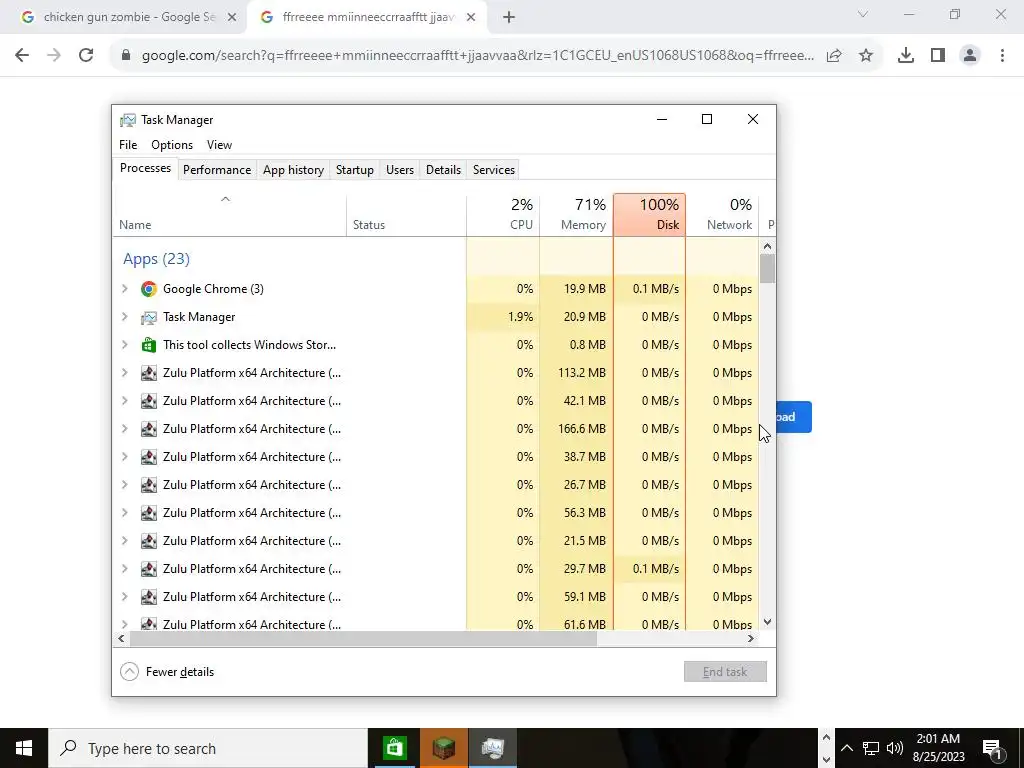Open the View menu in Task Manager
This screenshot has height=768, width=1024.
click(219, 145)
